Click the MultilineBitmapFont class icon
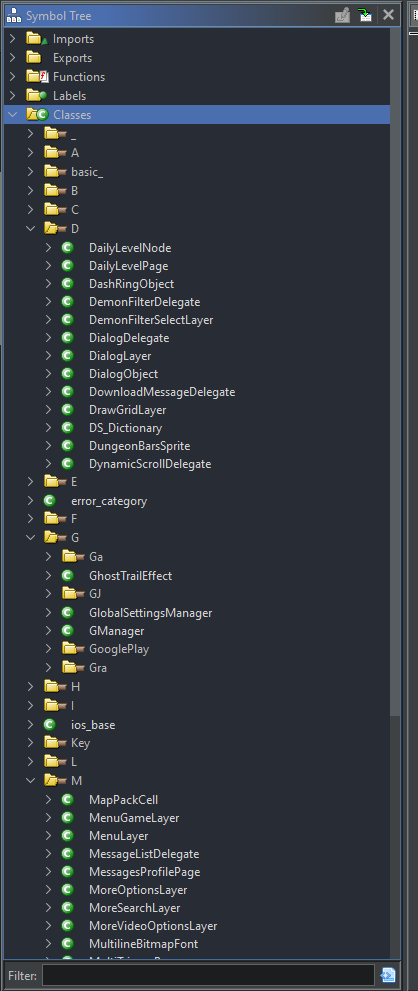 (68, 944)
